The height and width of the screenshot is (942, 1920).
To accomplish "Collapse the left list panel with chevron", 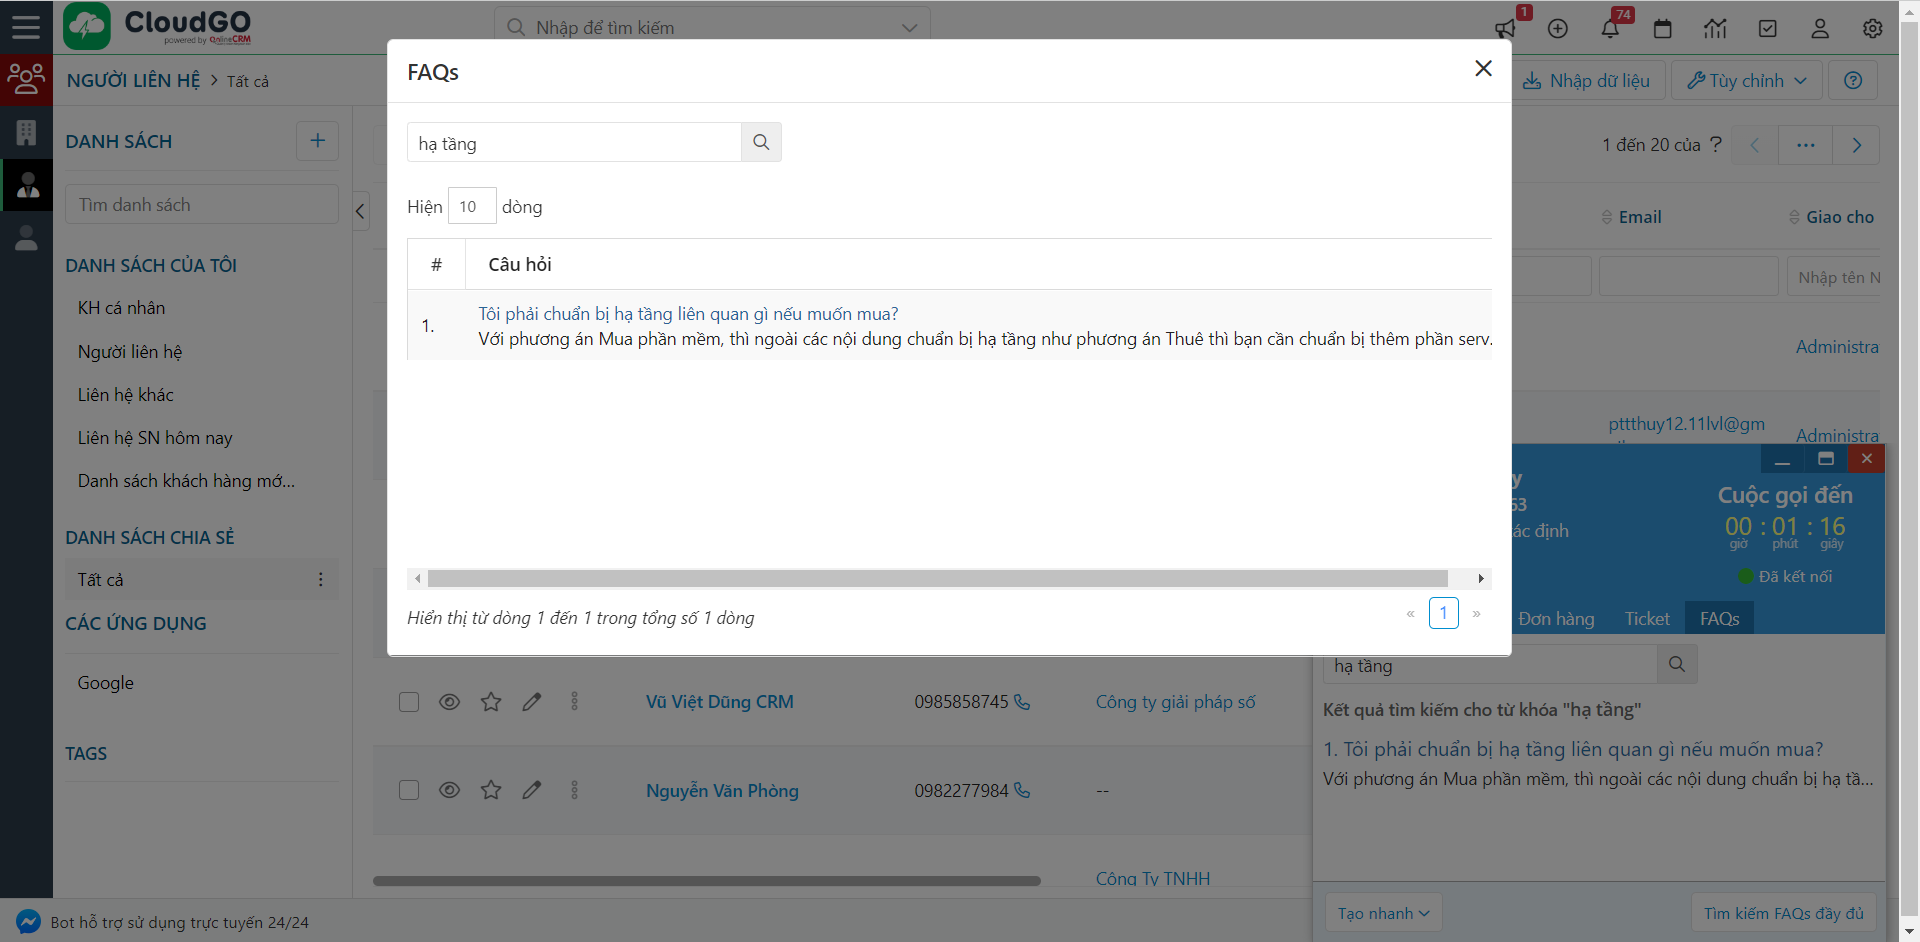I will point(361,211).
